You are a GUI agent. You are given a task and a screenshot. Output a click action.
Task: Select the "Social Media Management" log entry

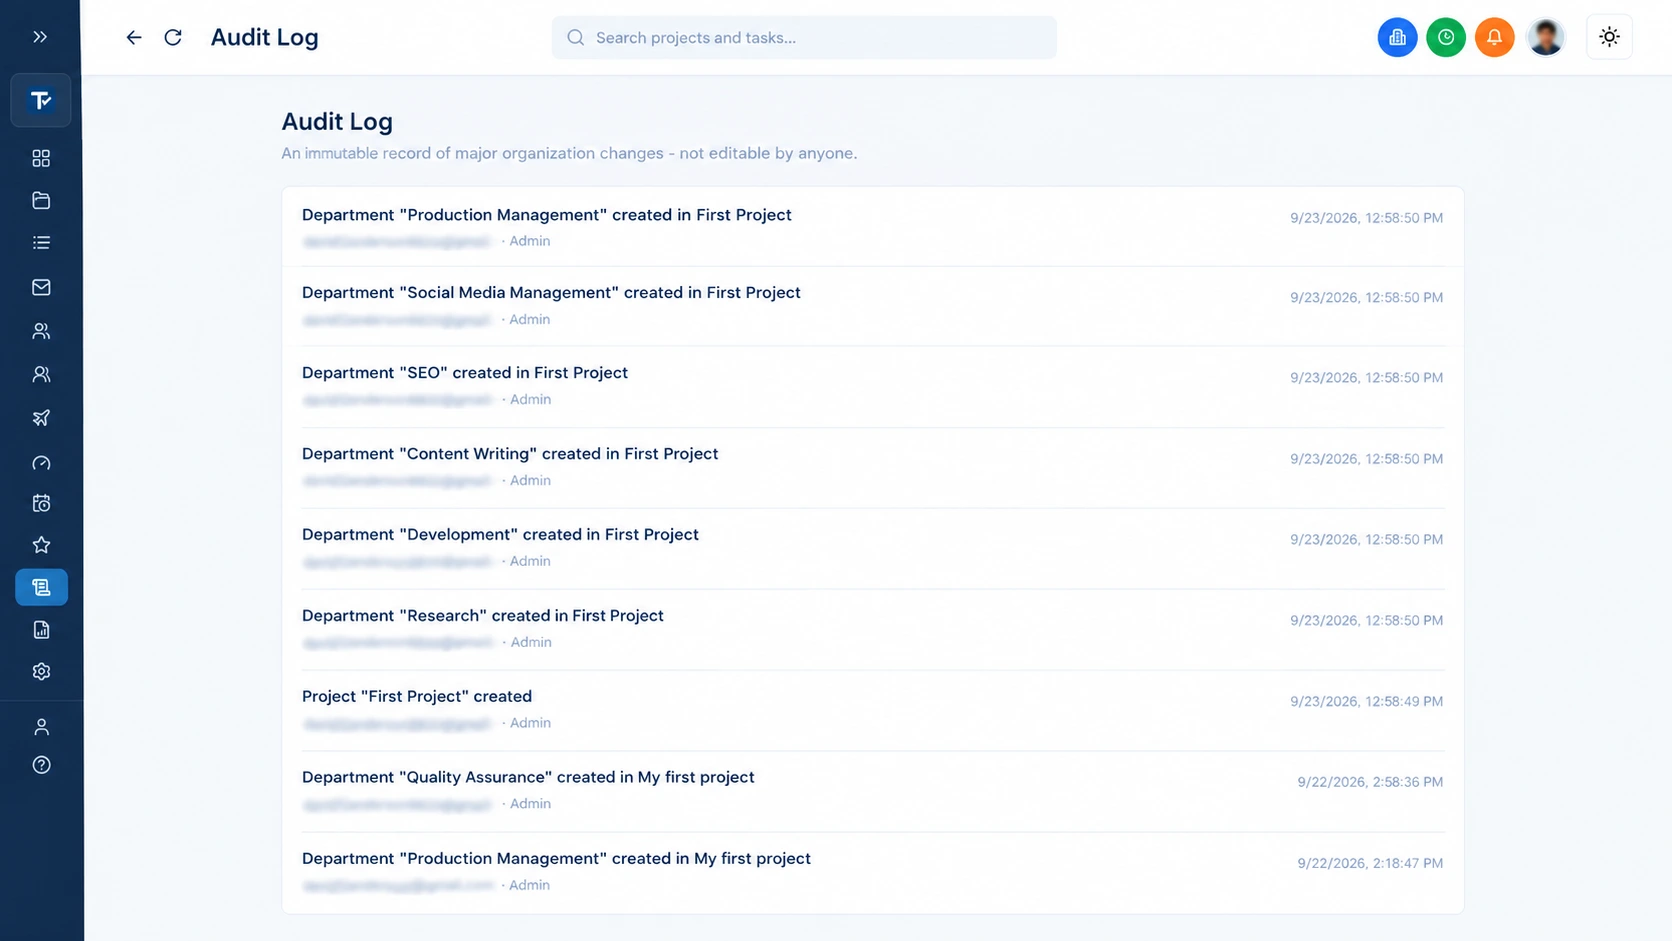(x=873, y=306)
